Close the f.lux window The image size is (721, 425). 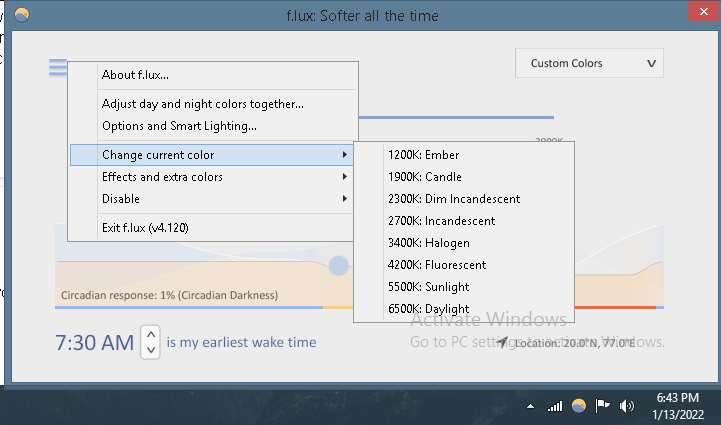pos(704,11)
